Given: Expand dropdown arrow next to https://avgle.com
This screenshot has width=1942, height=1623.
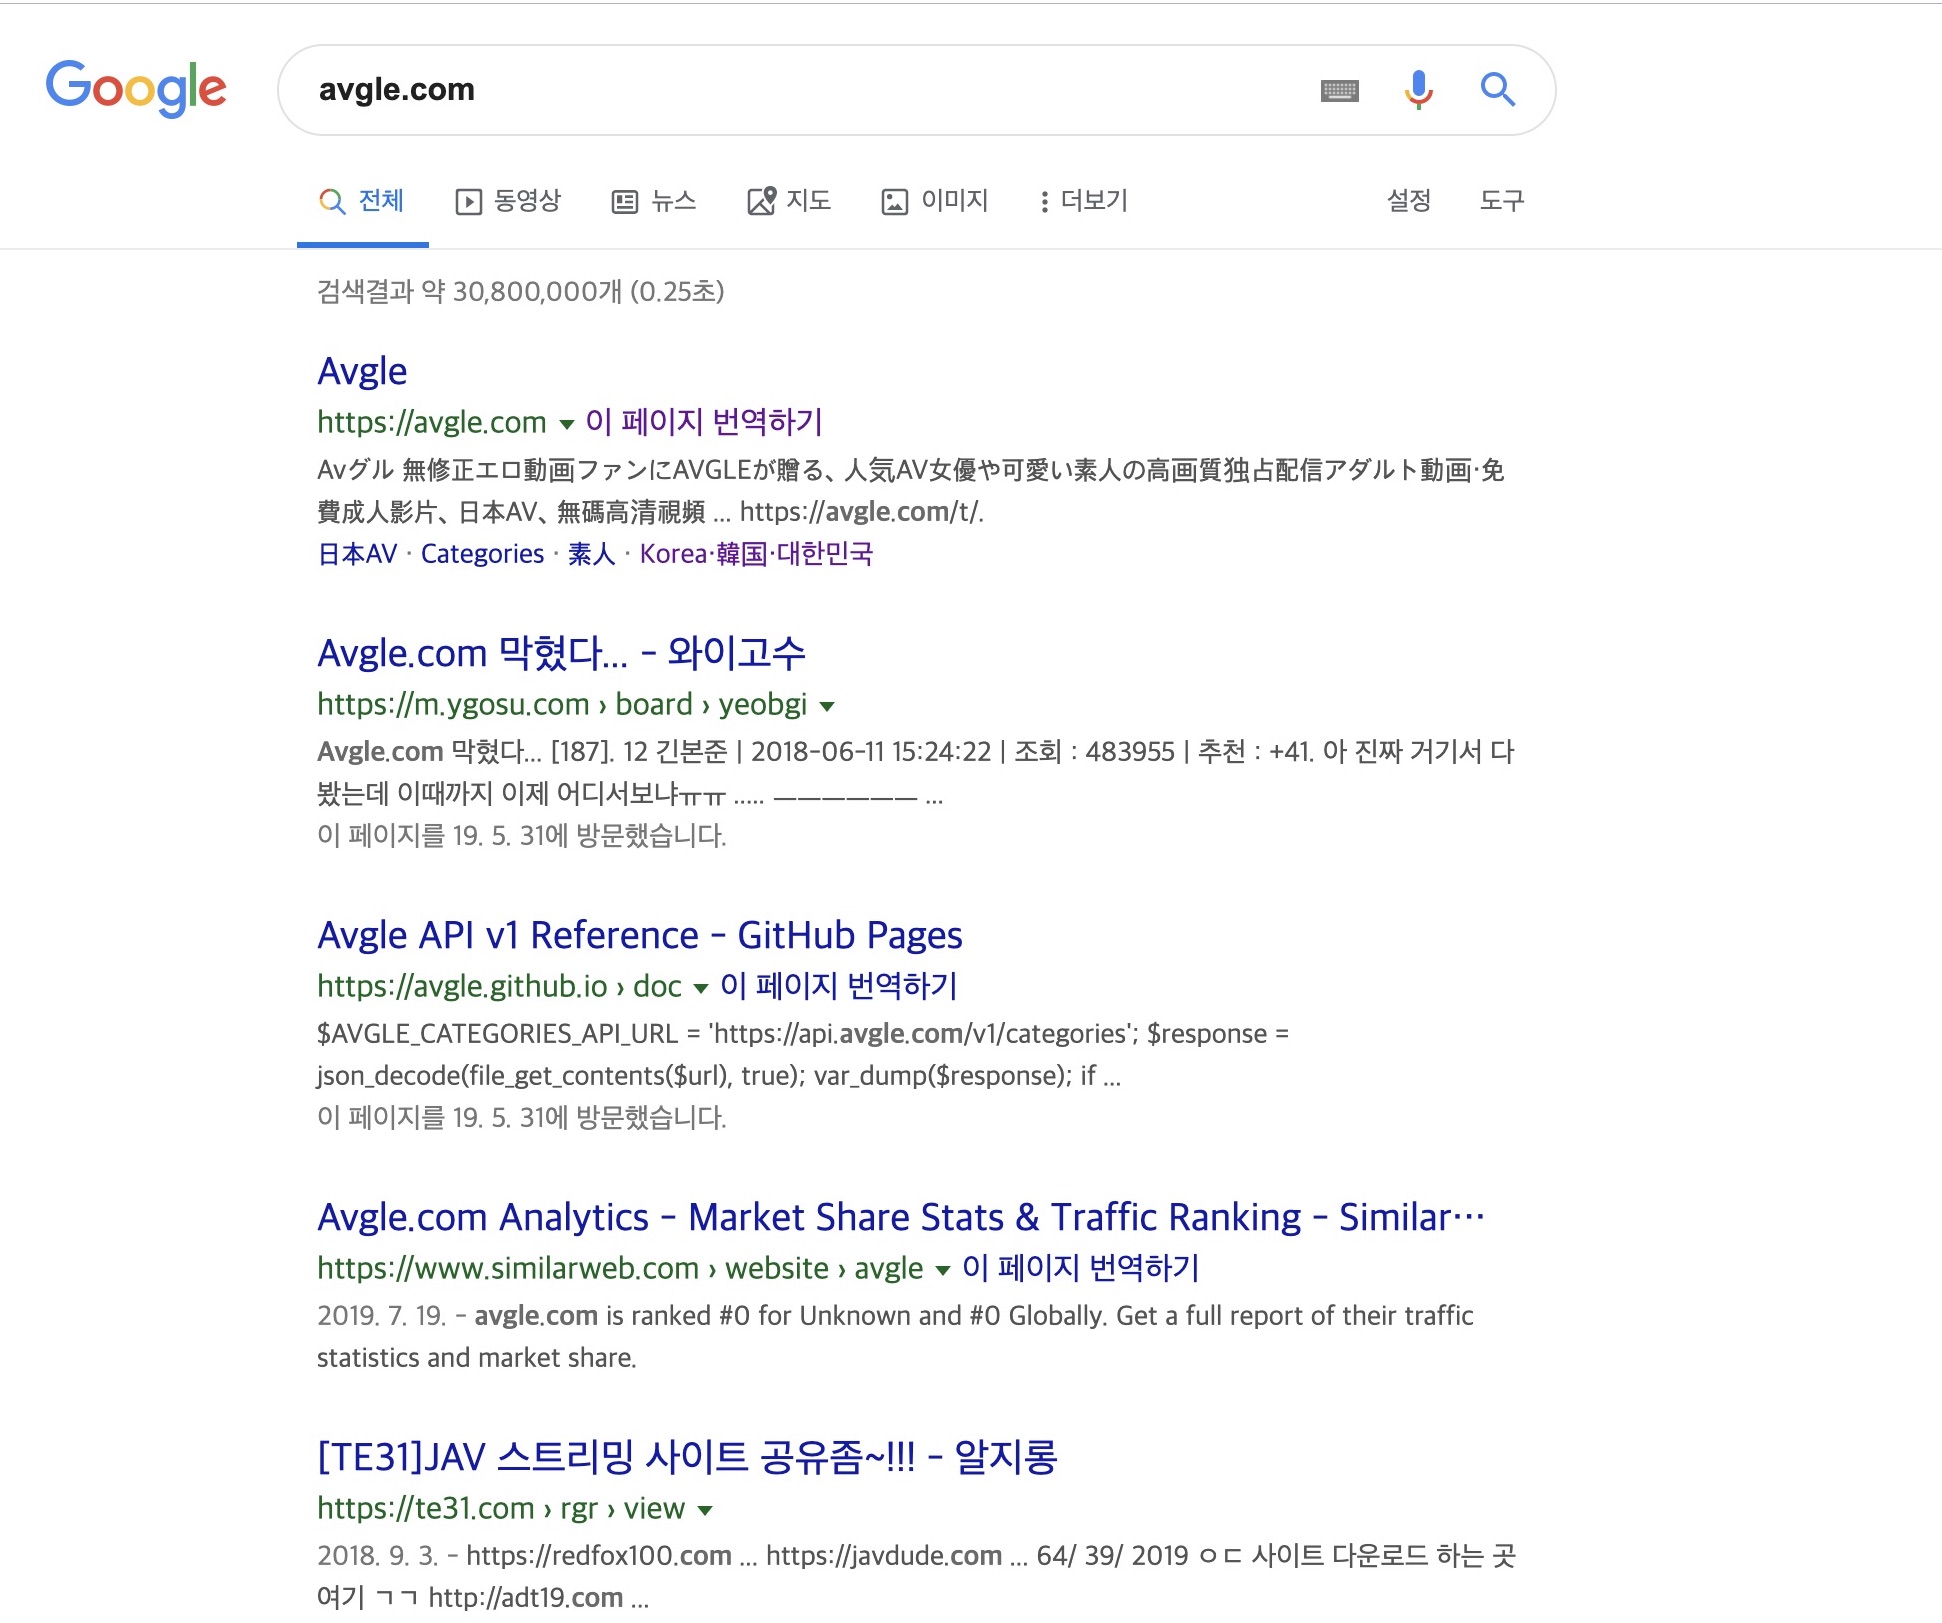Looking at the screenshot, I should click(566, 424).
